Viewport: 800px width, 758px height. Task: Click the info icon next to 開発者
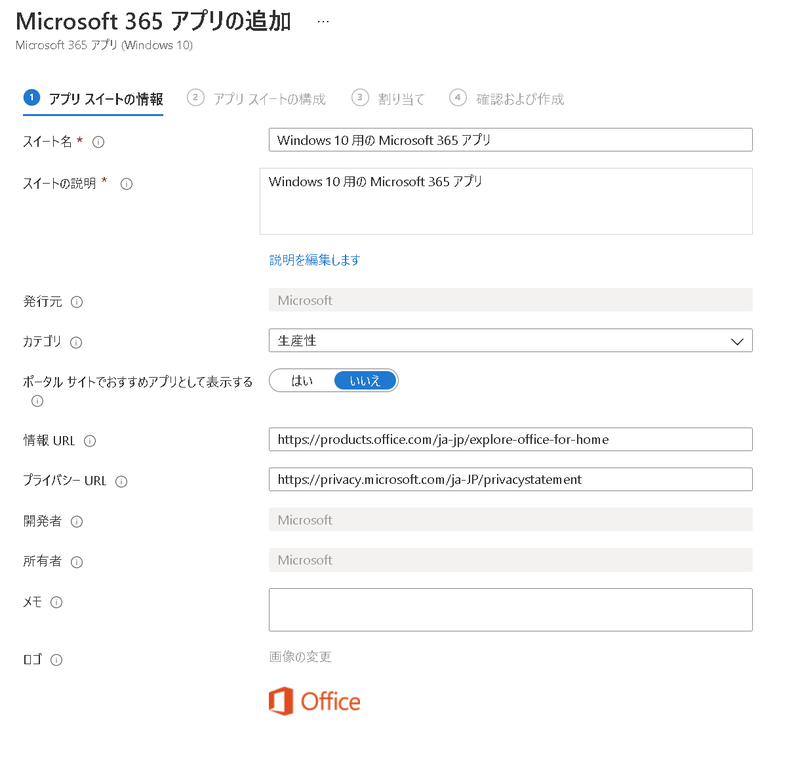[77, 521]
